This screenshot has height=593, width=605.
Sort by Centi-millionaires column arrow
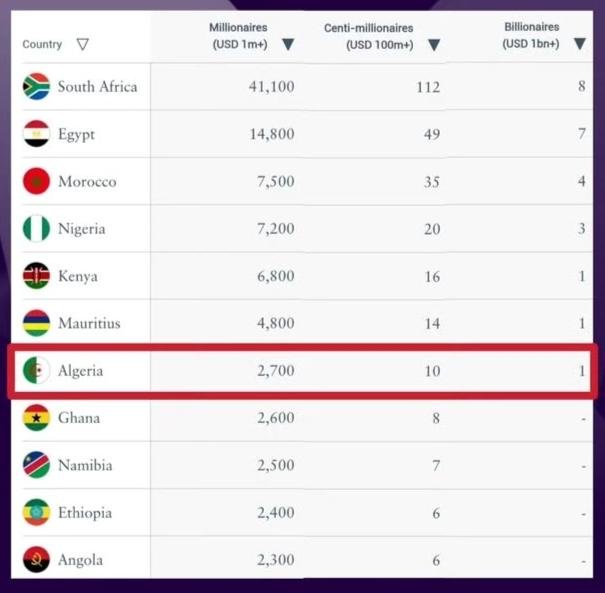434,44
